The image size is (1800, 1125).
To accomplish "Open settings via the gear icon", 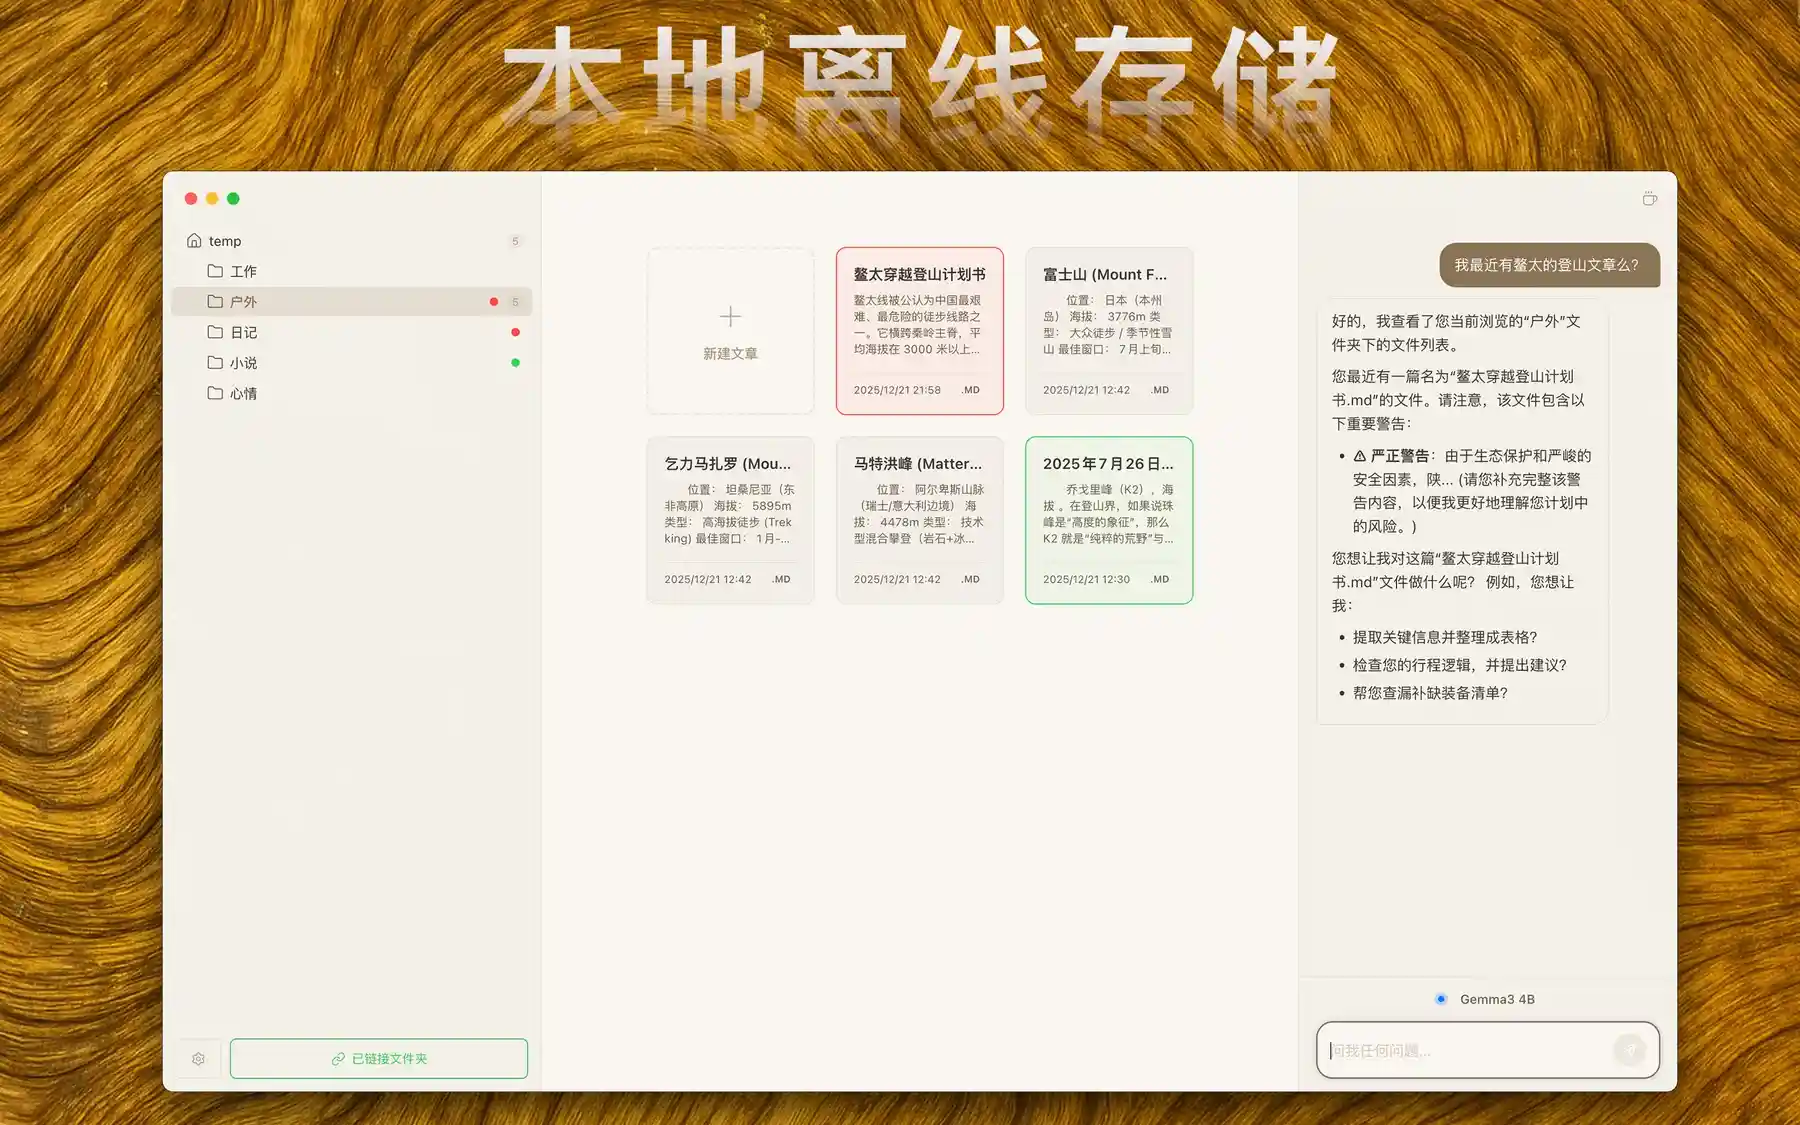I will [199, 1058].
